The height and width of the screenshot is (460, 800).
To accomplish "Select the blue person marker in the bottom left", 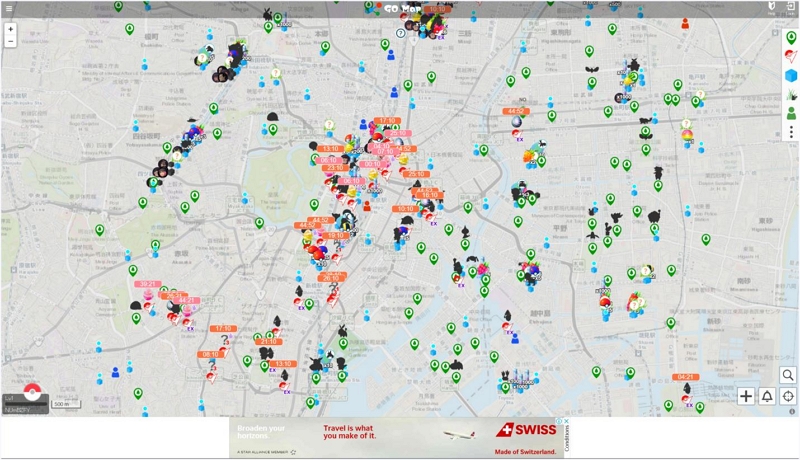I will click(115, 372).
